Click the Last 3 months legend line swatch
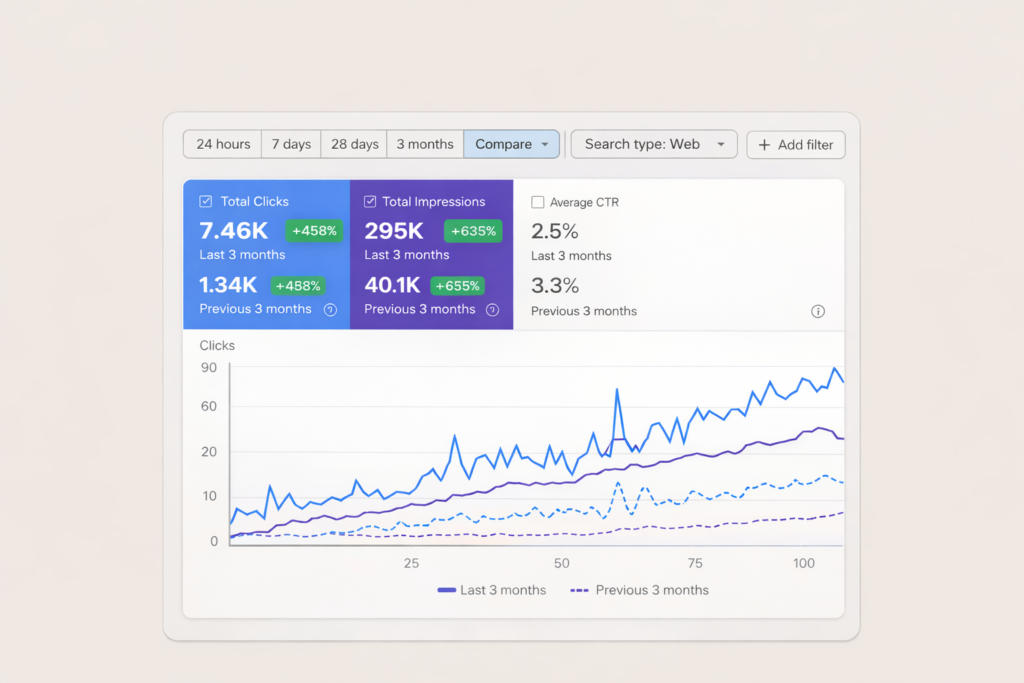 point(446,590)
